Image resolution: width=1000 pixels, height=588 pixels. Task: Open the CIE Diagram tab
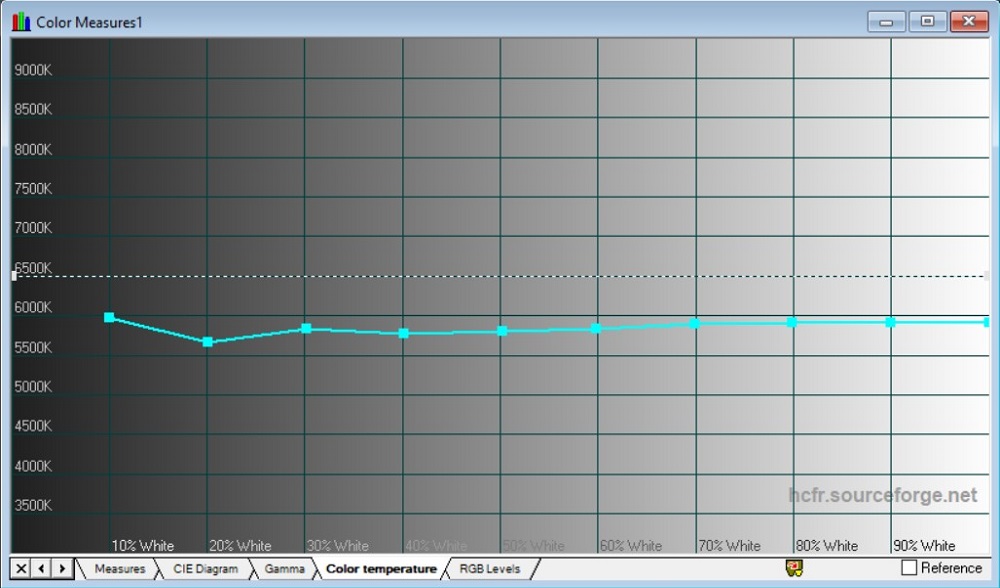click(205, 568)
